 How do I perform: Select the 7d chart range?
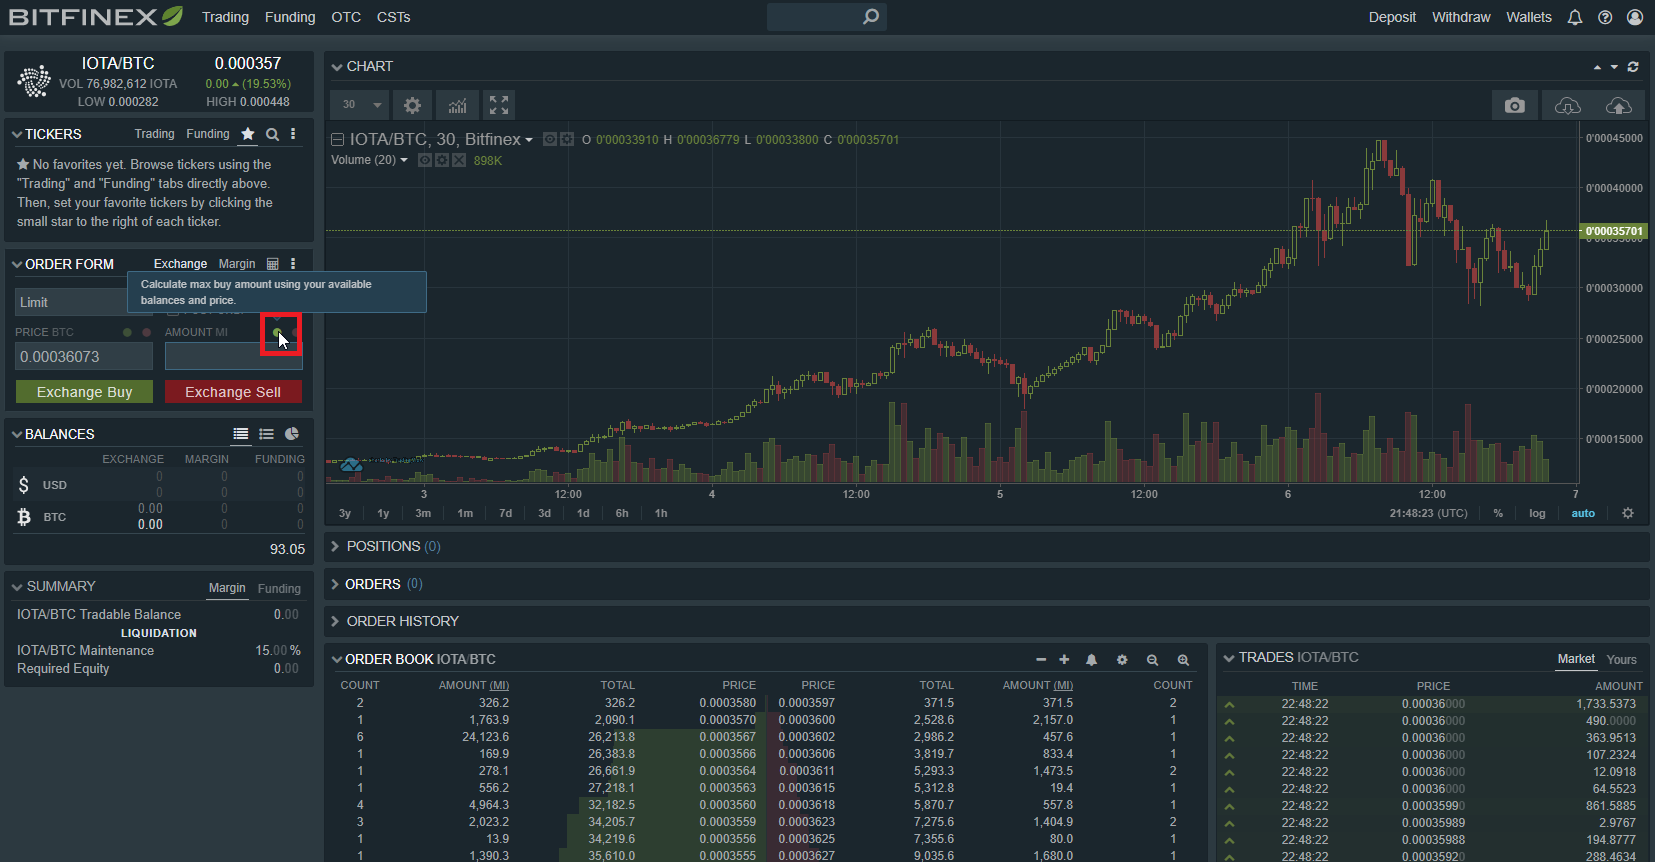click(505, 513)
